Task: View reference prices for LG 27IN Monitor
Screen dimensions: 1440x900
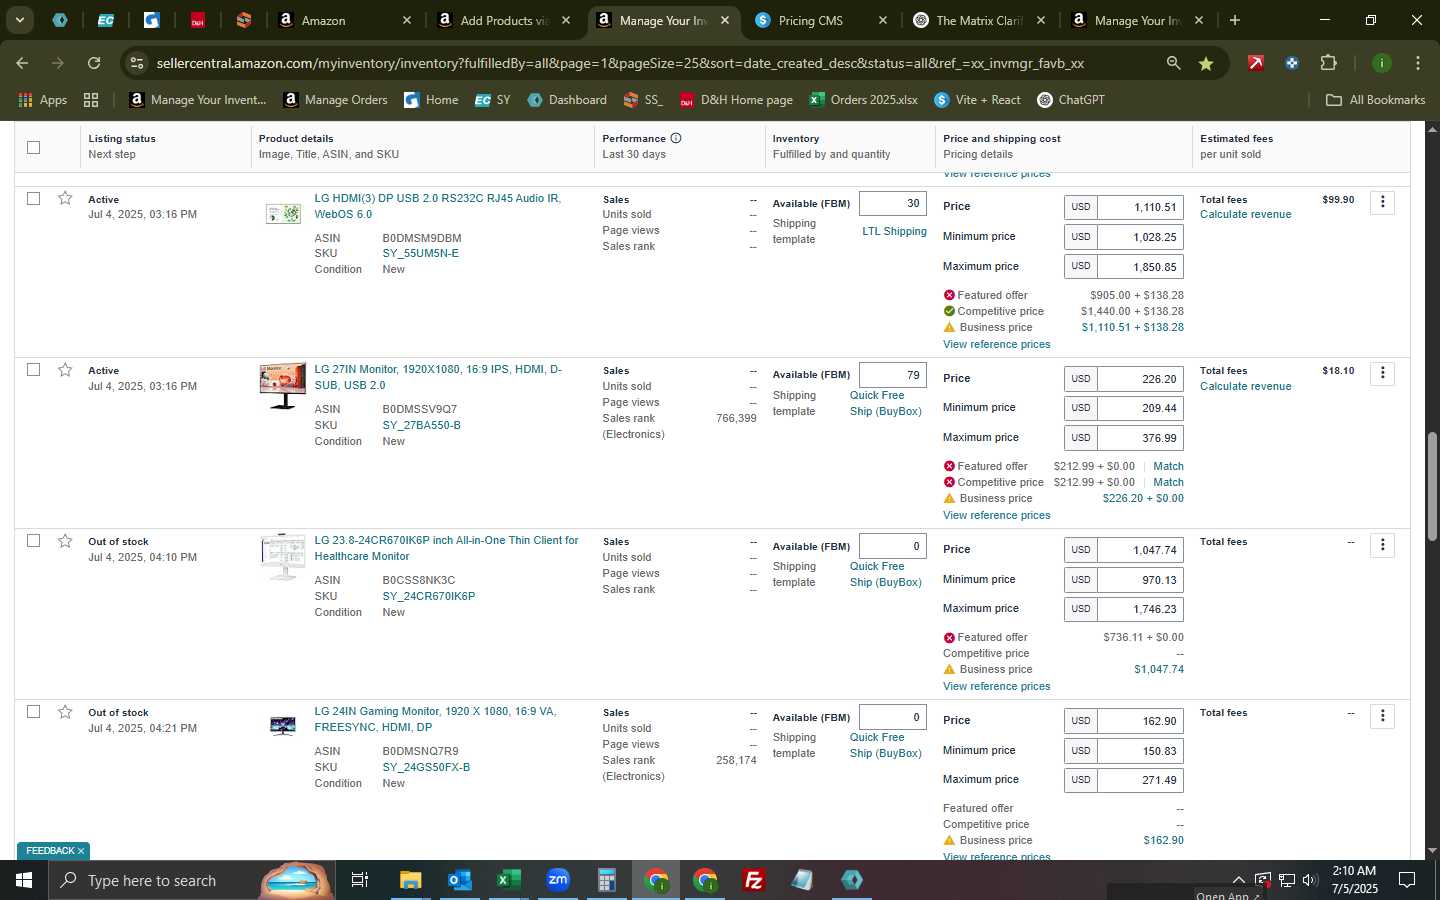Action: pyautogui.click(x=996, y=515)
